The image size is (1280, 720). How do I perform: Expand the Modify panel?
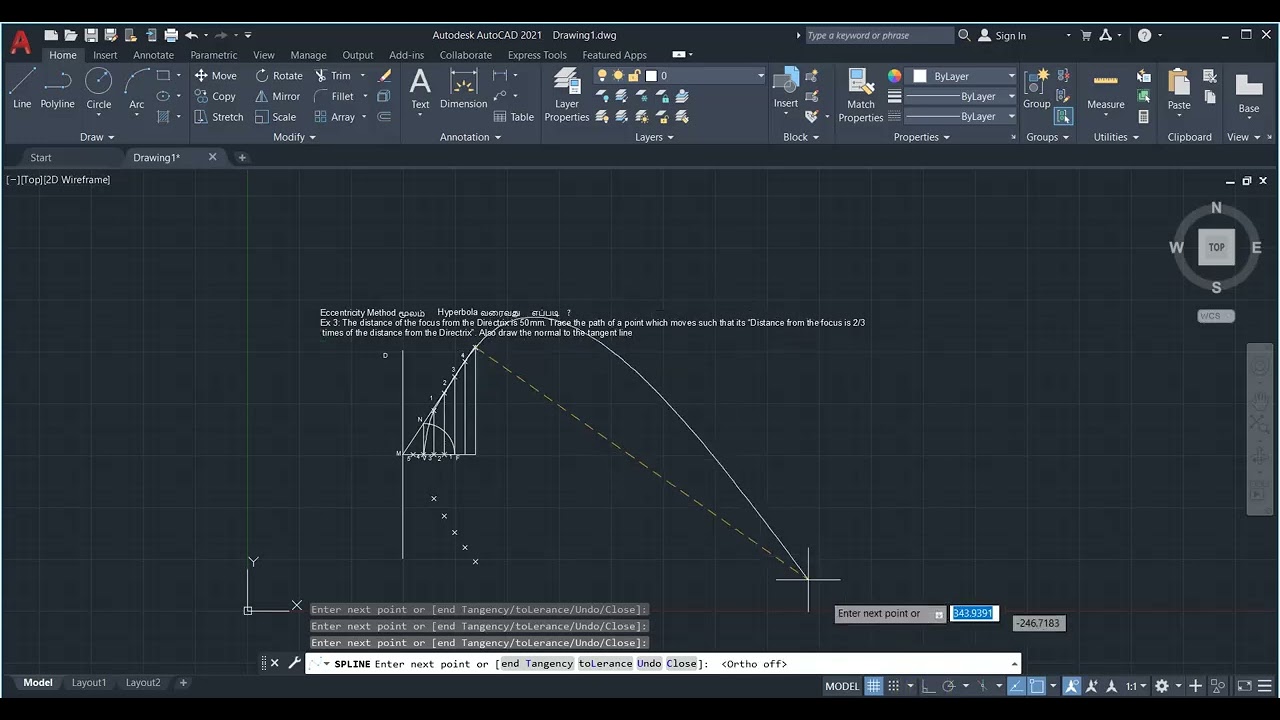click(295, 137)
